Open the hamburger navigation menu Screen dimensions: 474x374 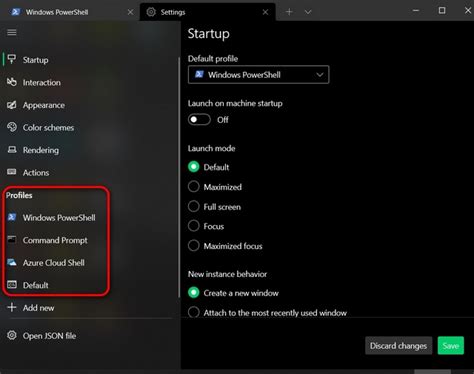pyautogui.click(x=12, y=32)
